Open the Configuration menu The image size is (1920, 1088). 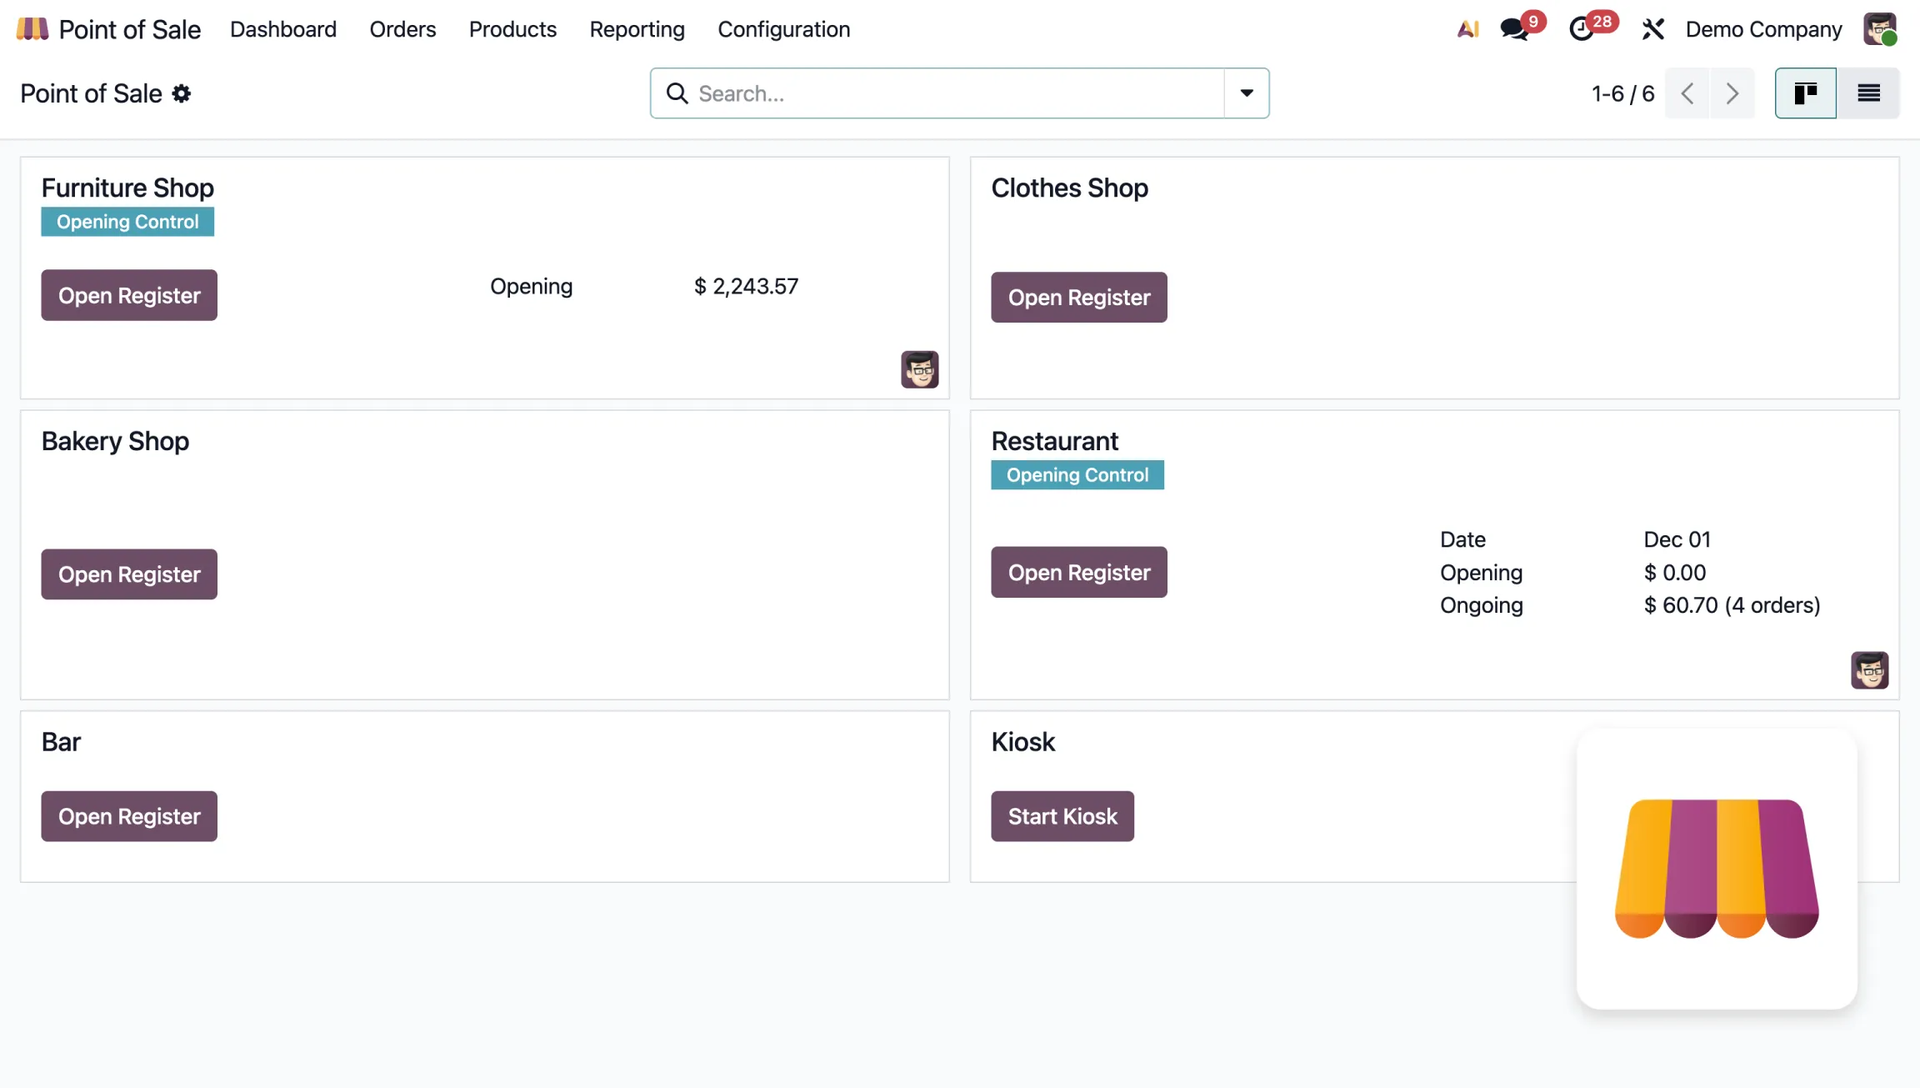click(784, 29)
